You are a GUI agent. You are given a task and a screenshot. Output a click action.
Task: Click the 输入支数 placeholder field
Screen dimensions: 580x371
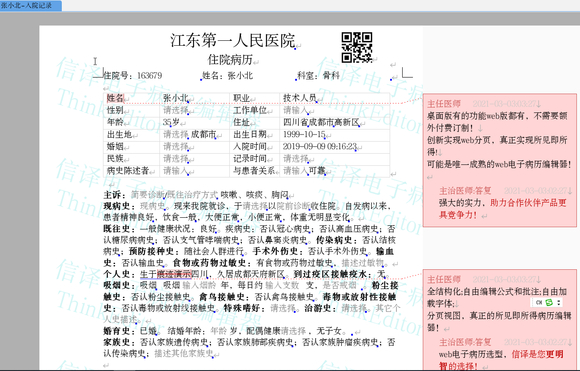click(282, 286)
